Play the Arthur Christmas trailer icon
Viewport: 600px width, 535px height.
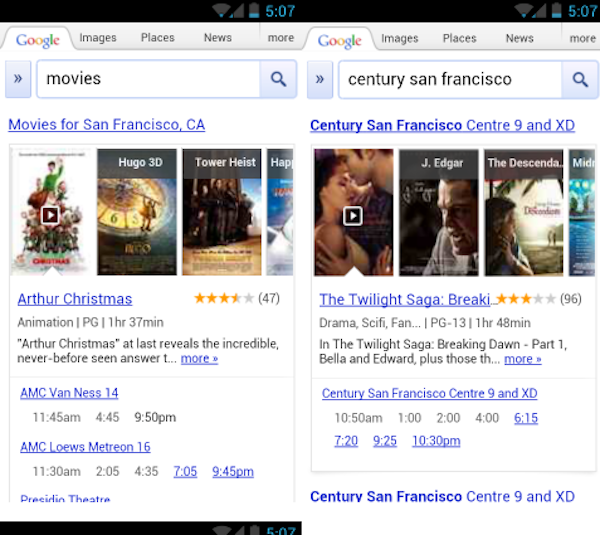(x=50, y=215)
